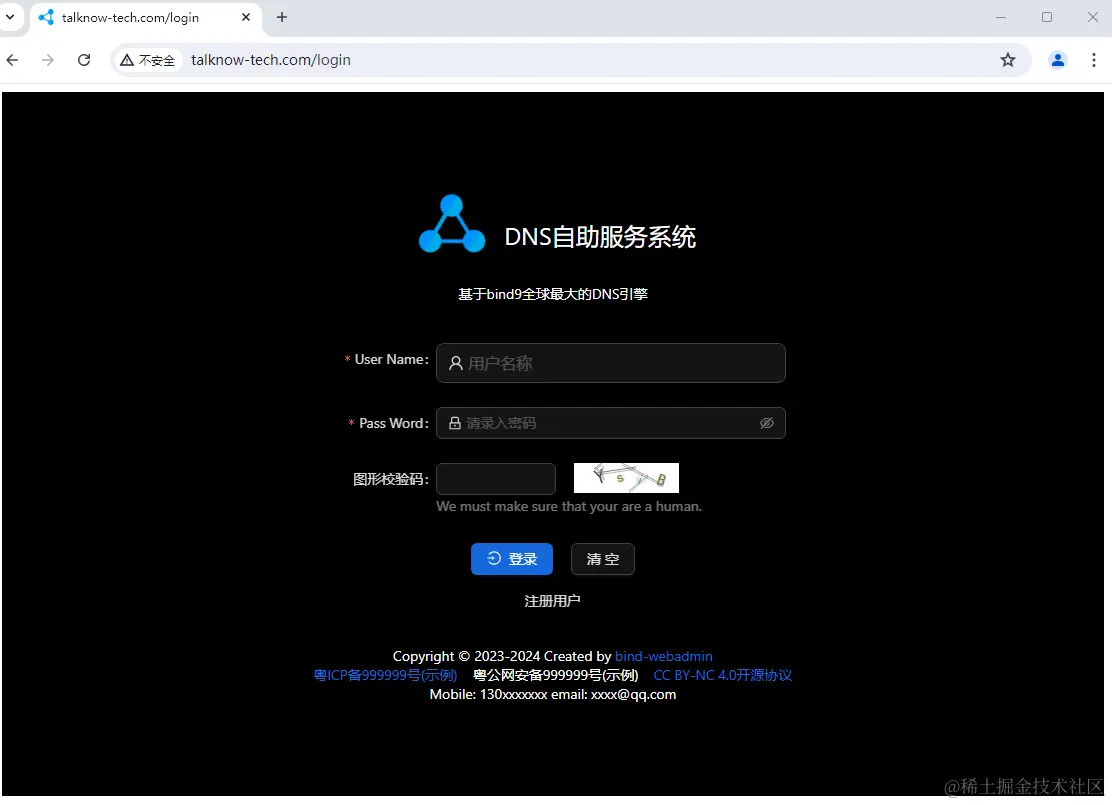
Task: Click the captcha code input box
Action: pos(496,479)
